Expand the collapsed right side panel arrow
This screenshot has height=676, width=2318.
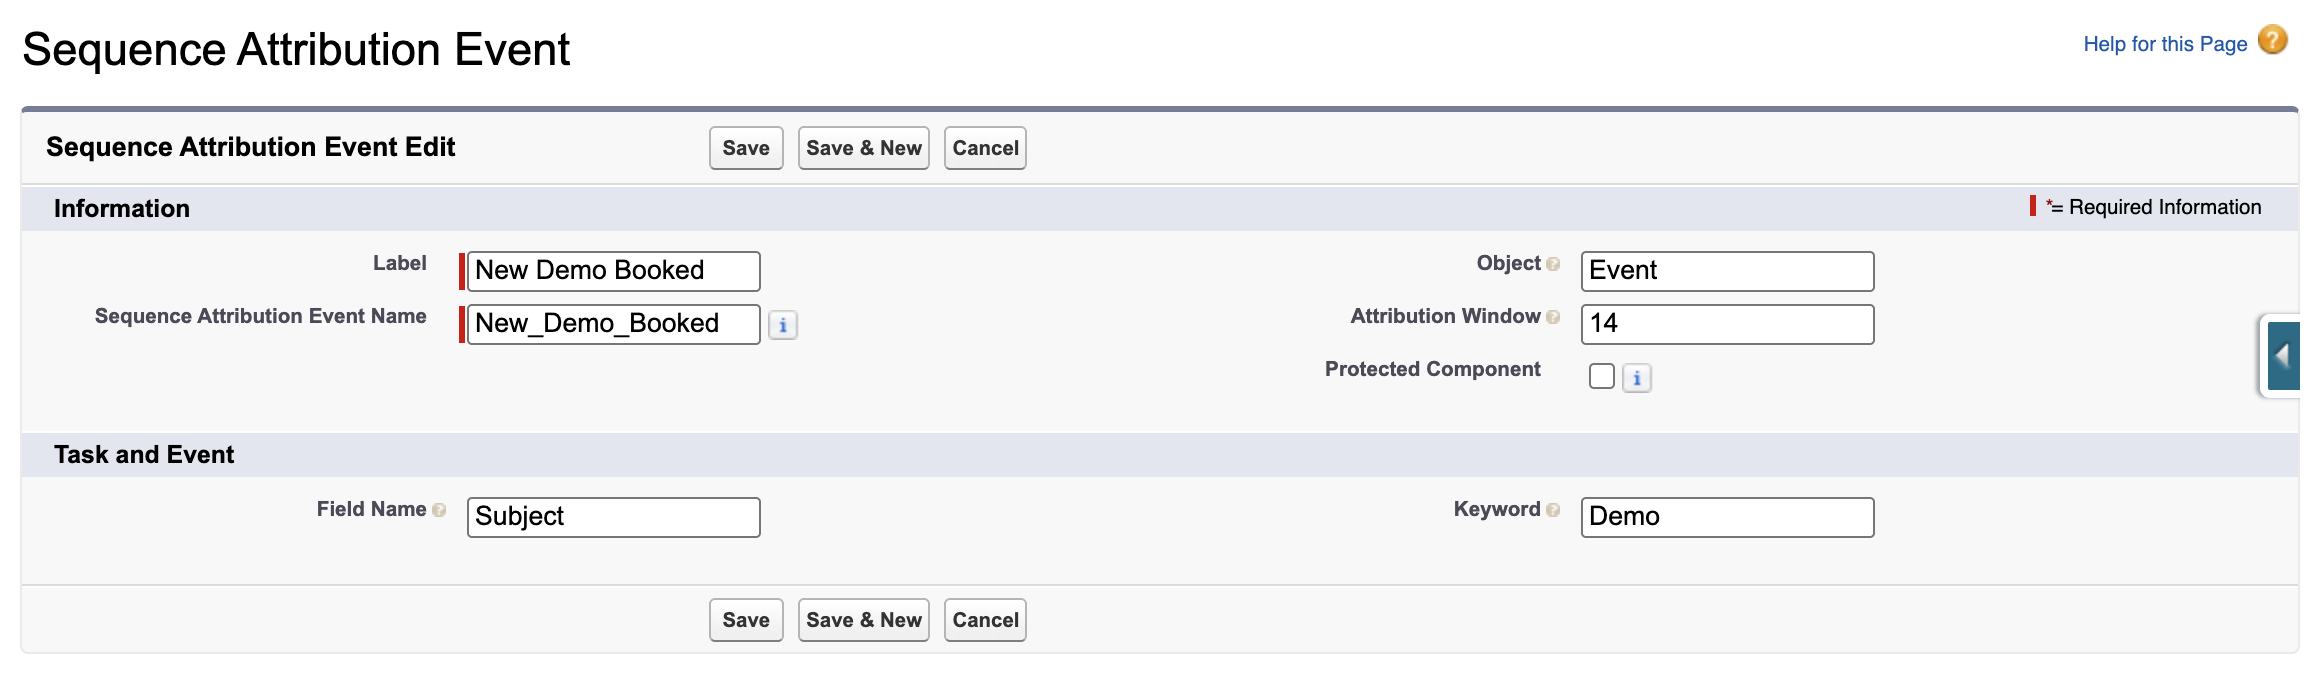pyautogui.click(x=2284, y=355)
